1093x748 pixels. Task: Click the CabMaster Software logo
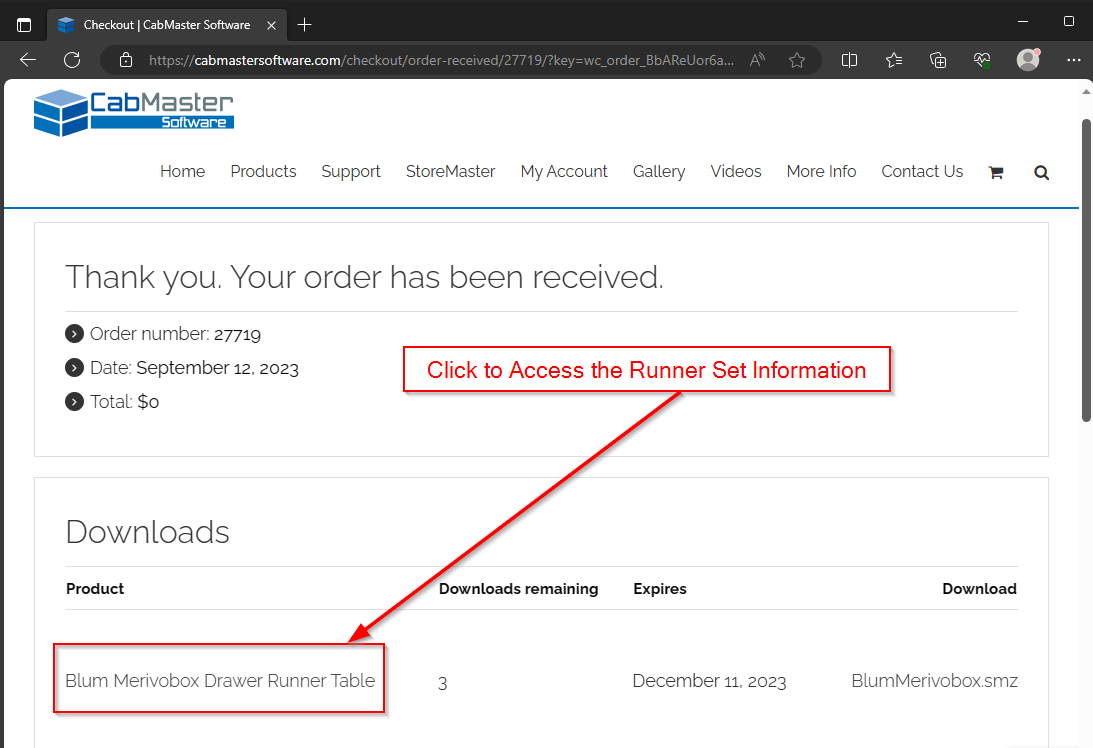pyautogui.click(x=134, y=112)
